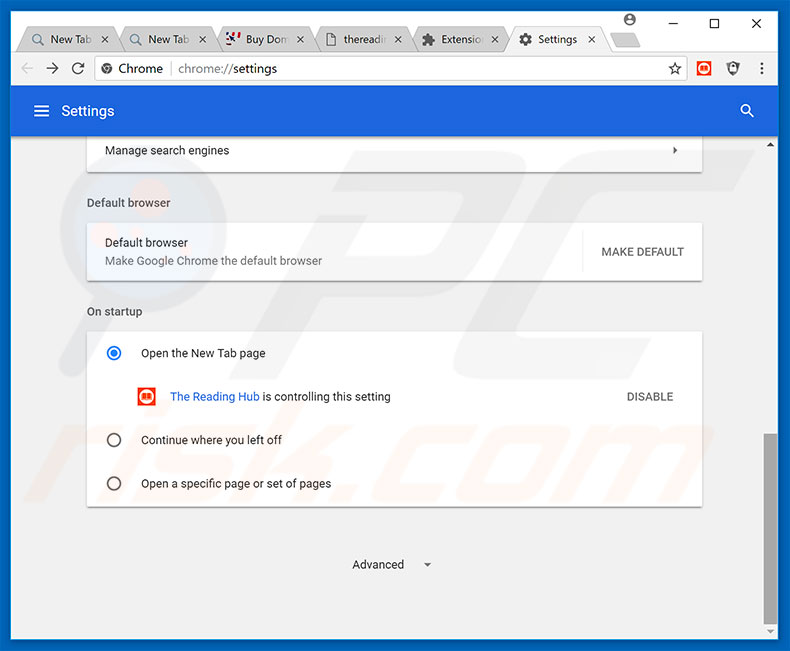Click the Chrome profile avatar icon
This screenshot has width=790, height=651.
pos(630,20)
